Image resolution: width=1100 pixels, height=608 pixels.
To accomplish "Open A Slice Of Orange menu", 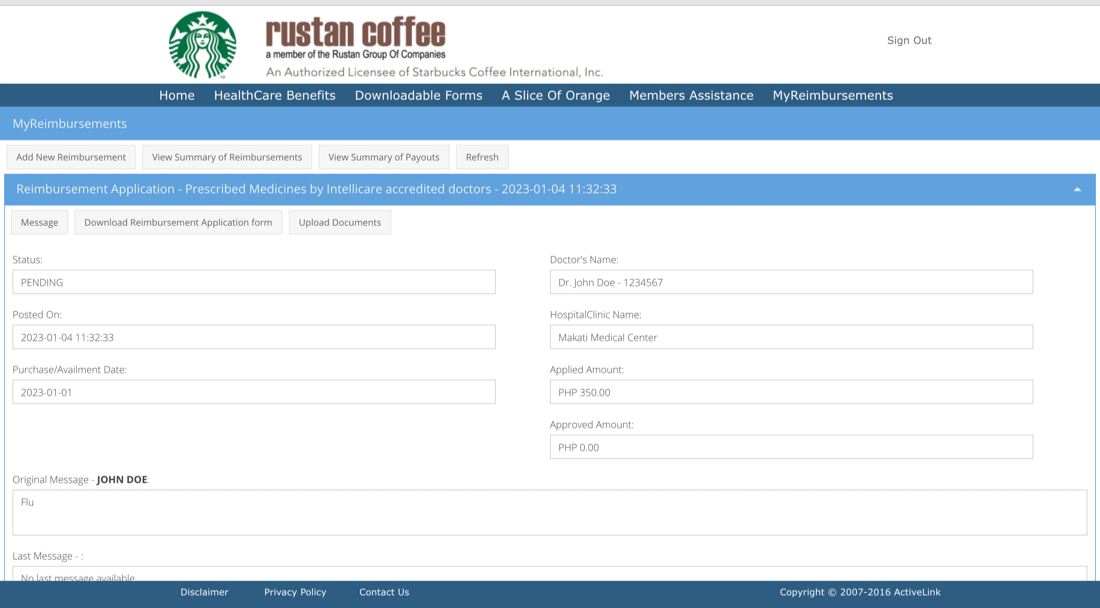I will point(555,96).
